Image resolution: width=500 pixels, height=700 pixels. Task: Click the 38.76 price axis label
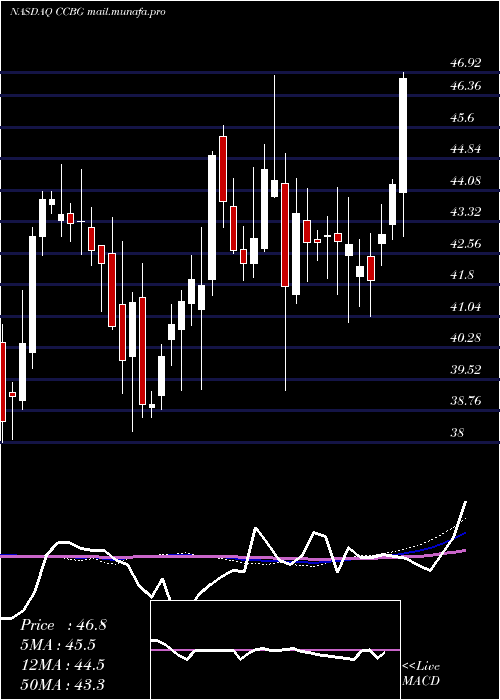466,401
